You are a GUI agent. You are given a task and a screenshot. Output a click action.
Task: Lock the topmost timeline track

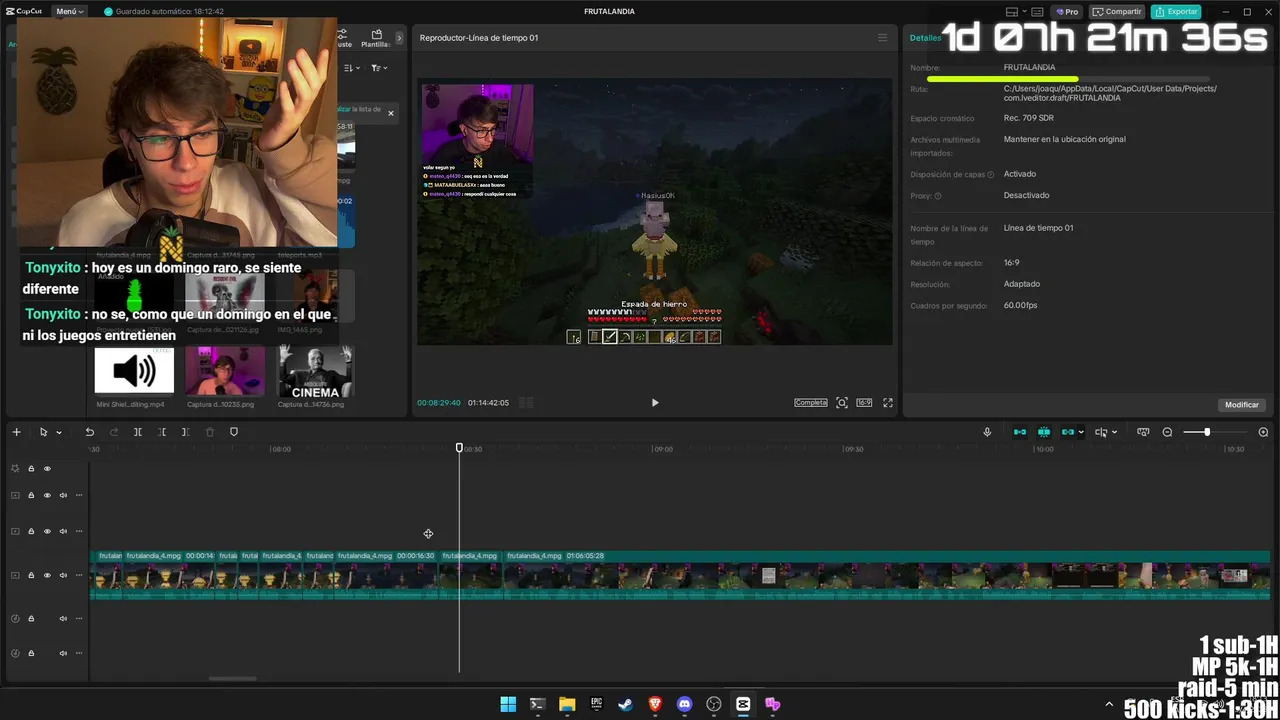click(31, 468)
